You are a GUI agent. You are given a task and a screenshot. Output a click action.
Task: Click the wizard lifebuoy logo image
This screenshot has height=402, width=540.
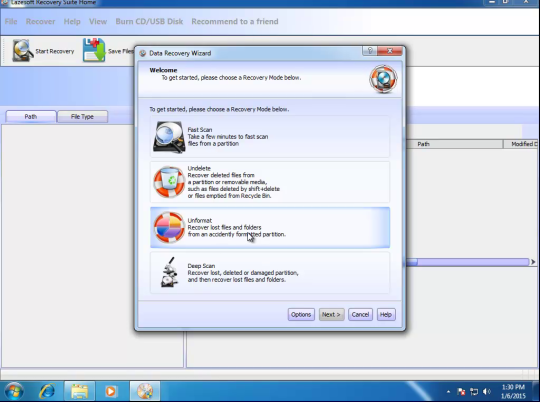(x=383, y=79)
